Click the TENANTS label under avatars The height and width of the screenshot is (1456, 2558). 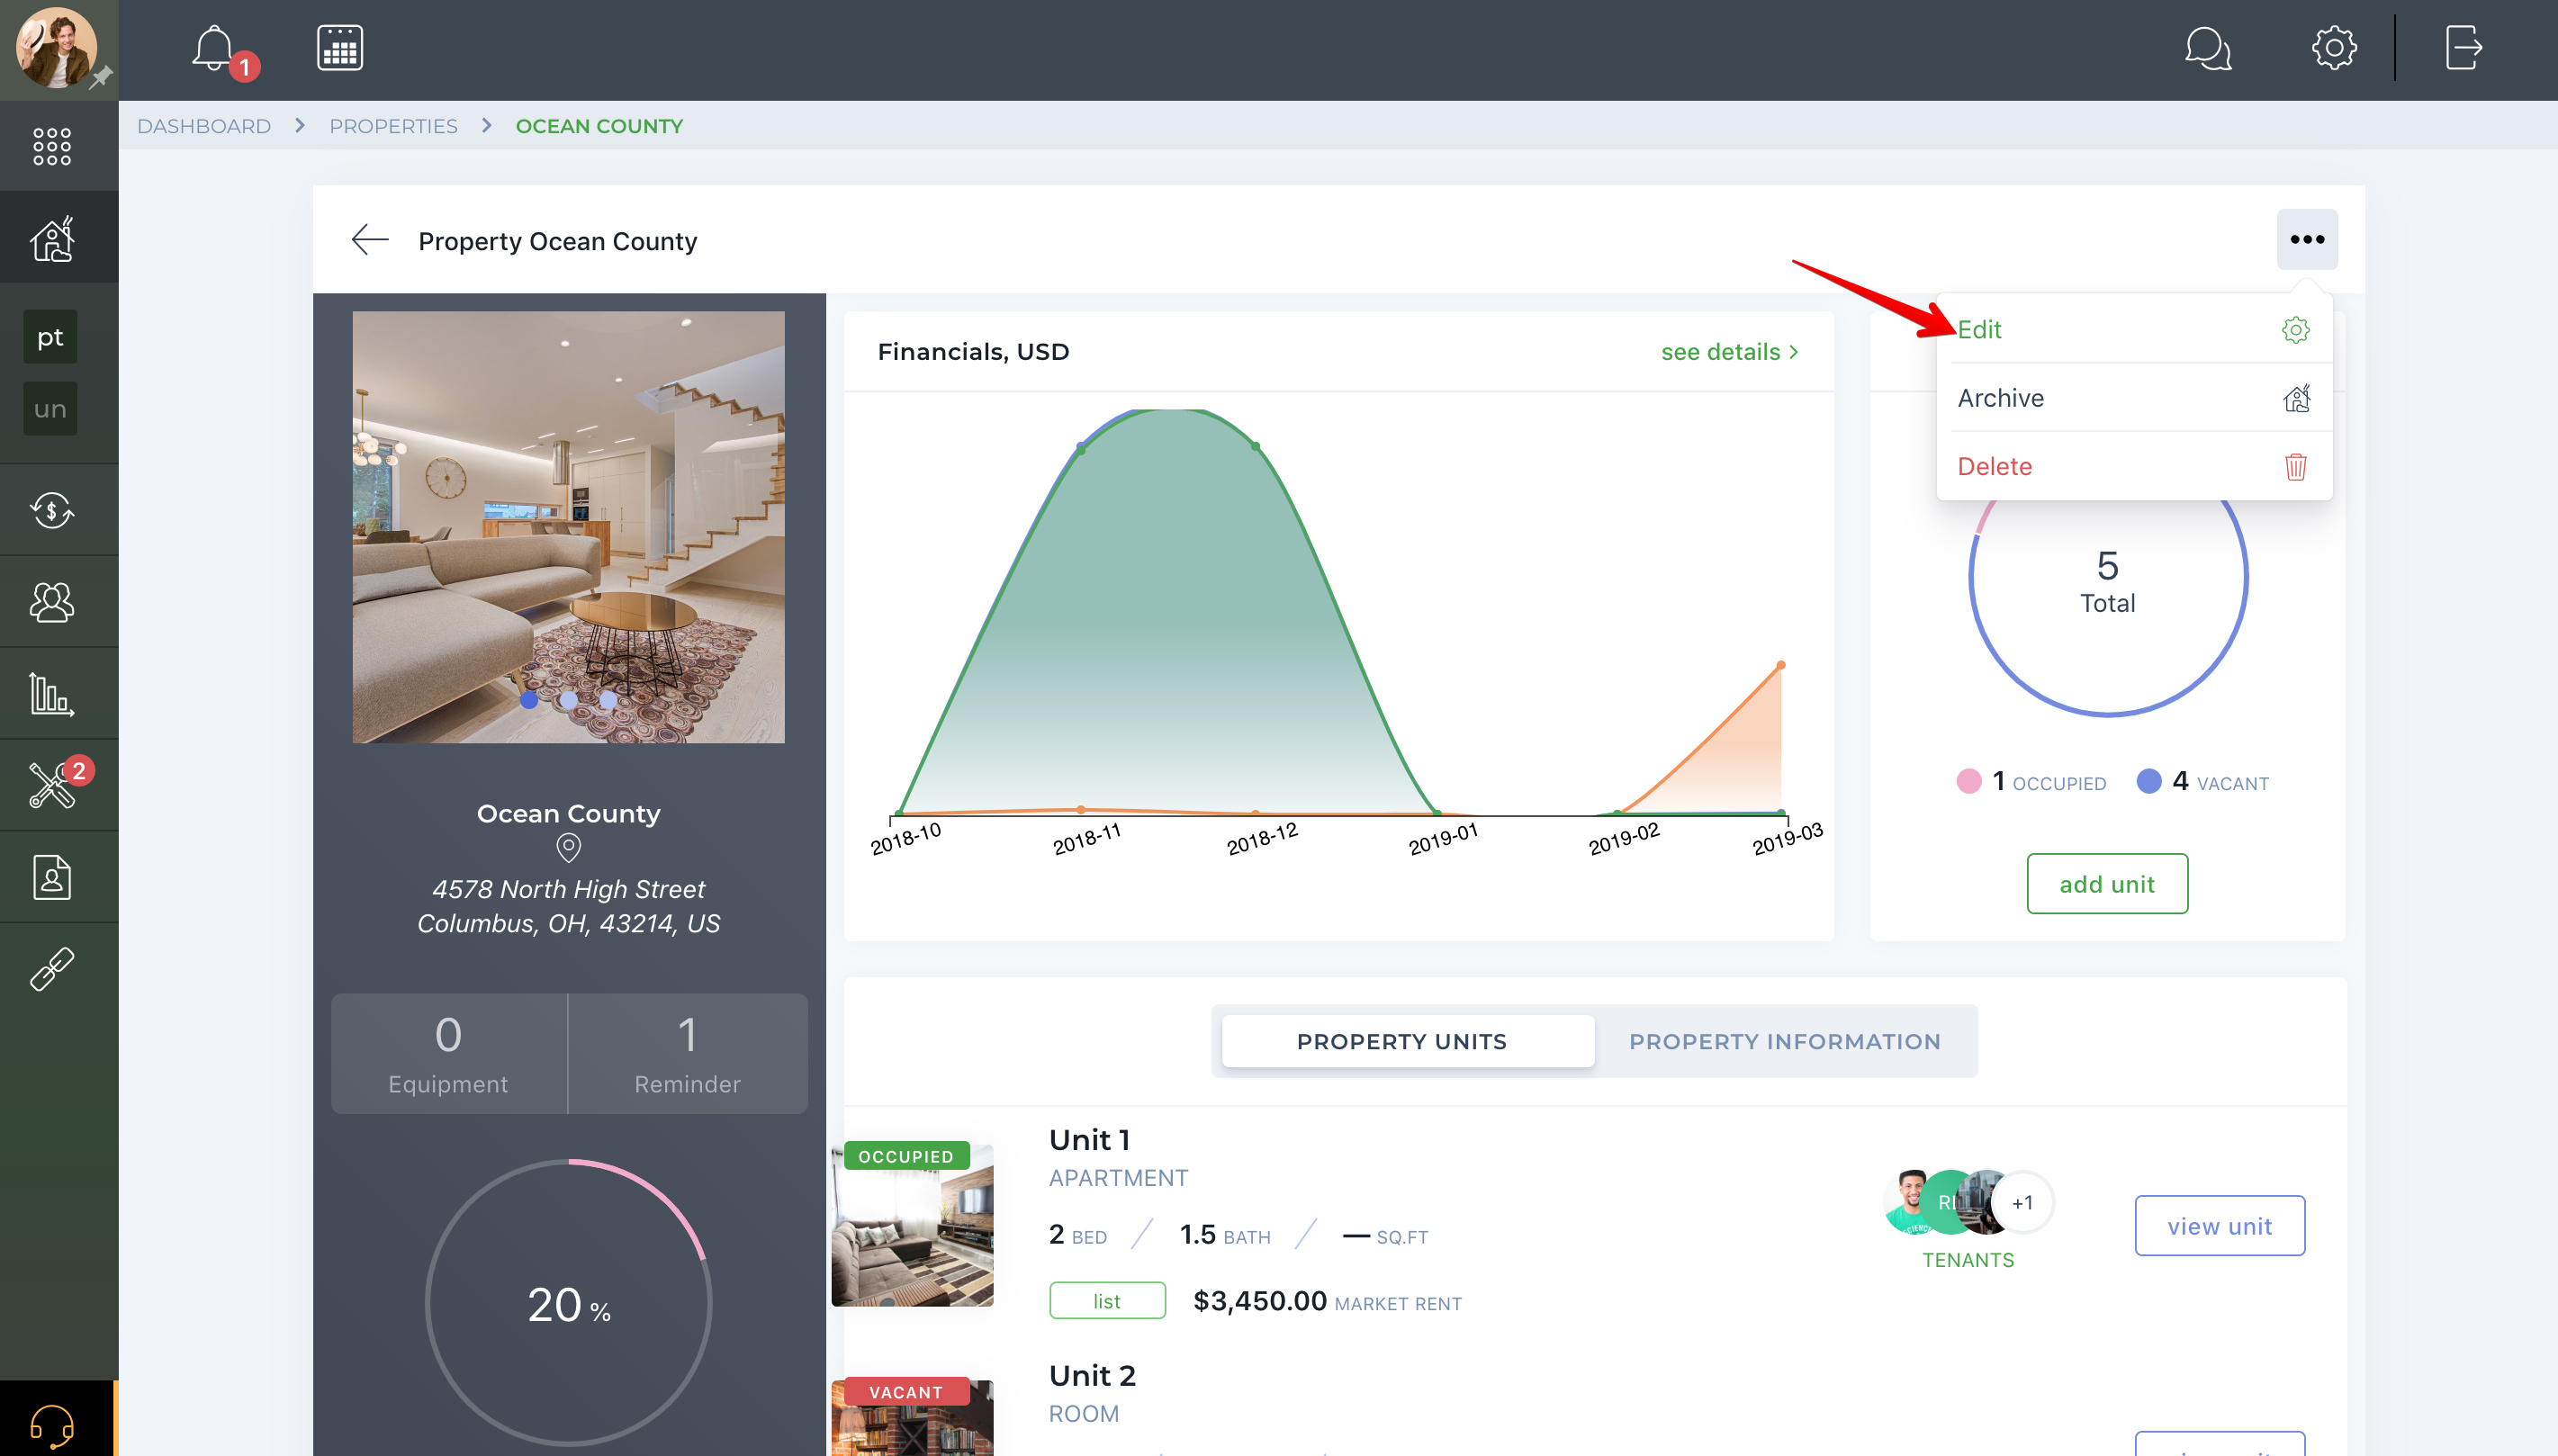pos(1968,1260)
